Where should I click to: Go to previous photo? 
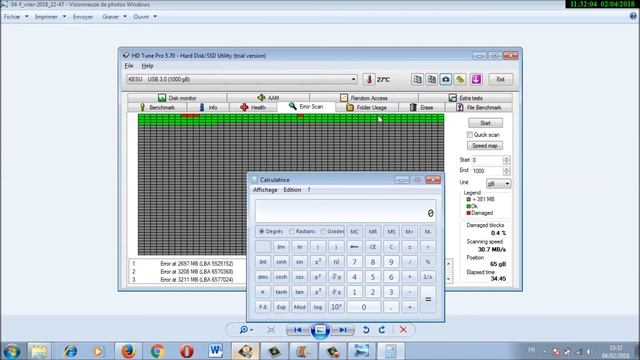298,330
